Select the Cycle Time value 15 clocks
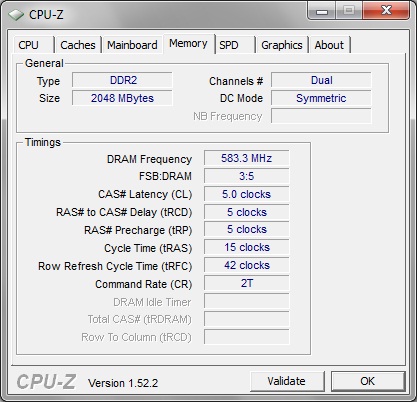The width and height of the screenshot is (417, 402). (247, 248)
